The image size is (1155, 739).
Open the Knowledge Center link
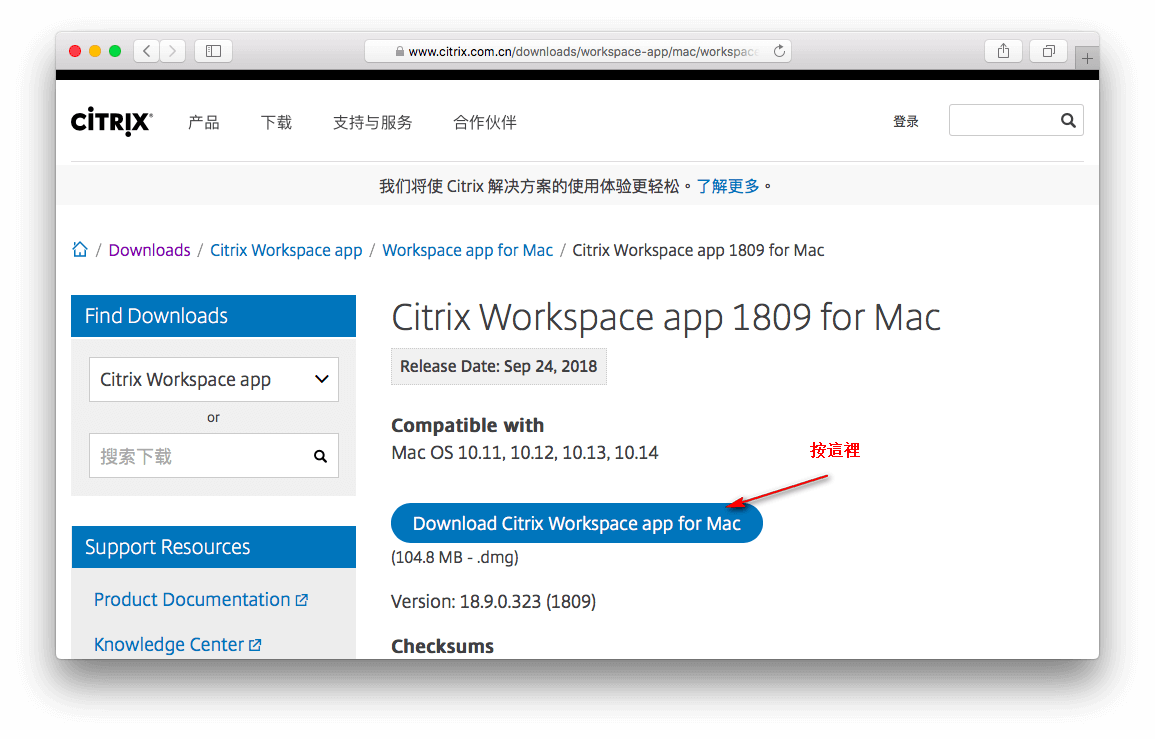[178, 645]
